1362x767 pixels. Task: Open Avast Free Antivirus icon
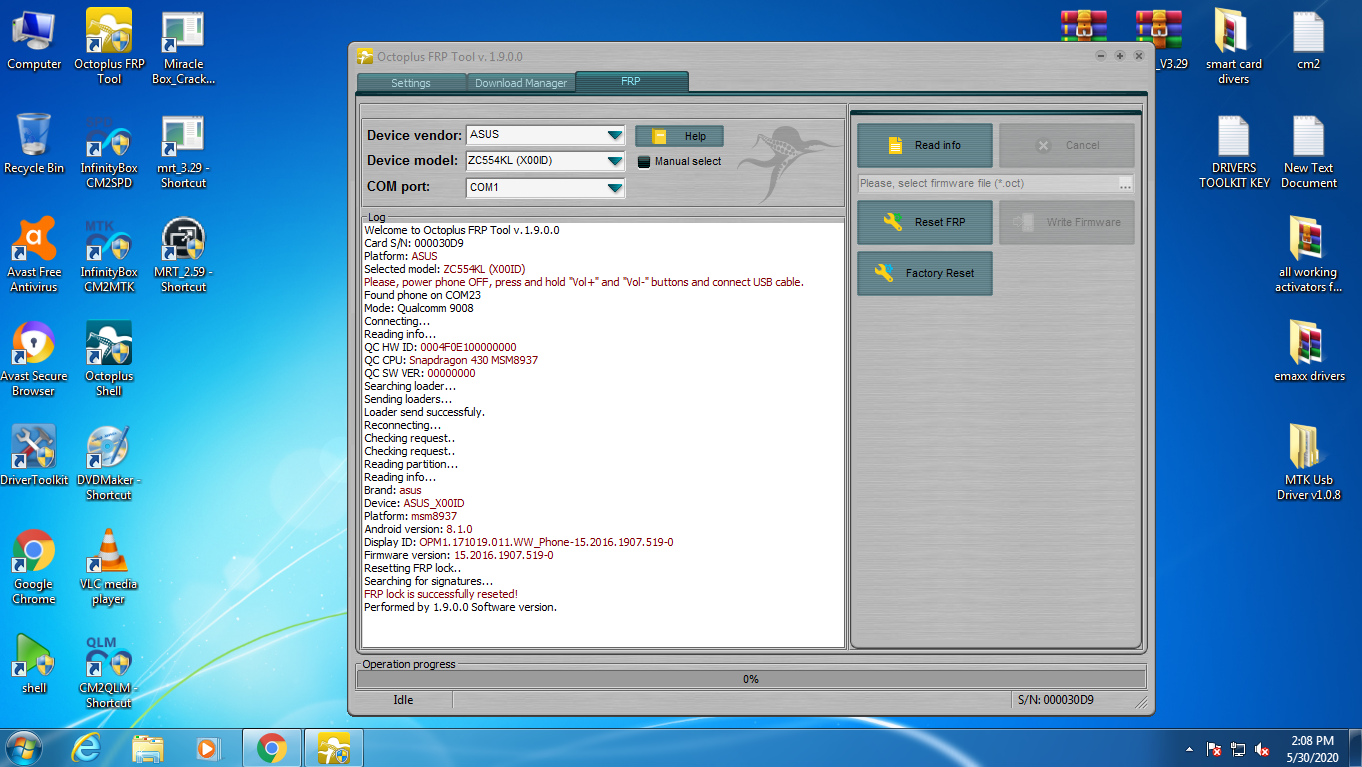tap(34, 254)
